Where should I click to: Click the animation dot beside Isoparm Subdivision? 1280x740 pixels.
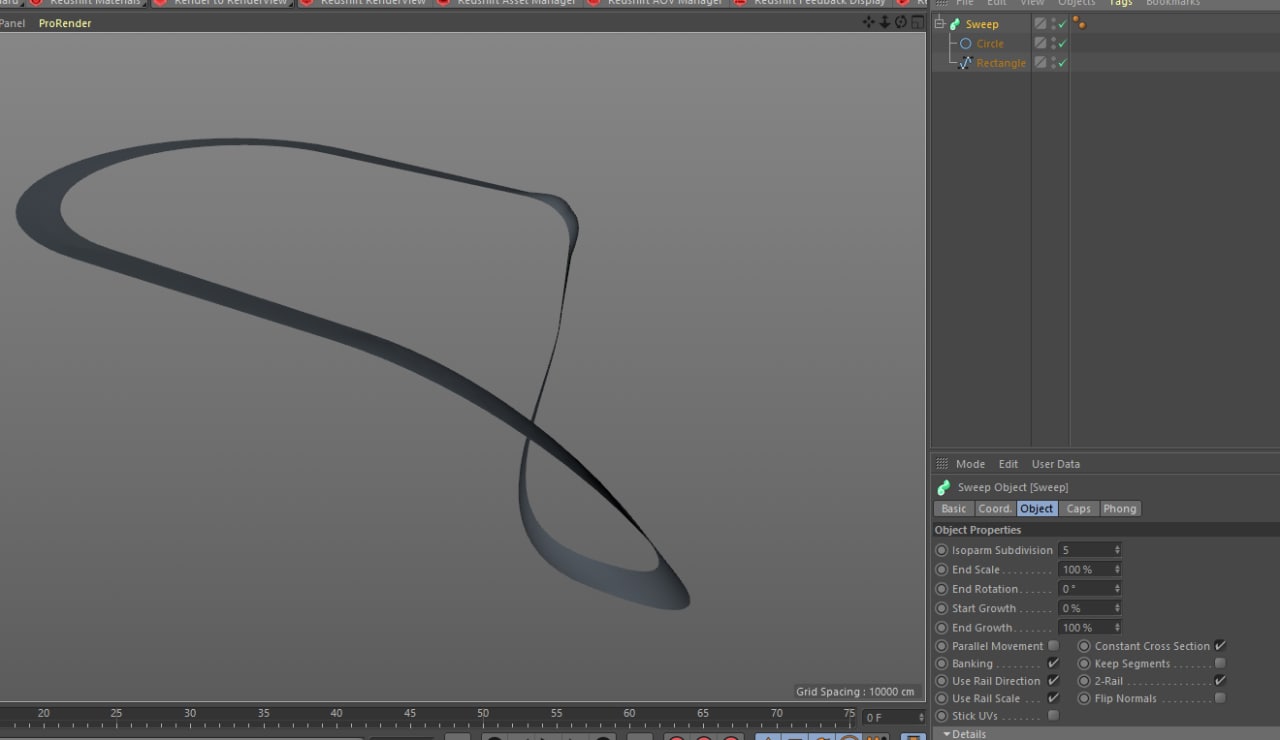coord(941,550)
